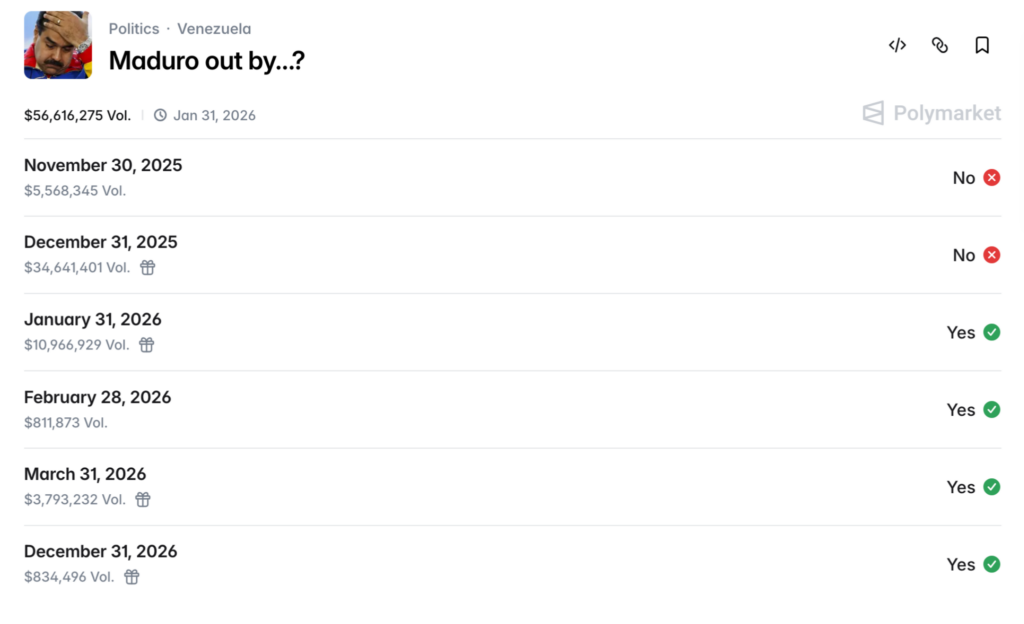The width and height of the screenshot is (1024, 624).
Task: Open the Politics category link
Action: click(x=134, y=29)
